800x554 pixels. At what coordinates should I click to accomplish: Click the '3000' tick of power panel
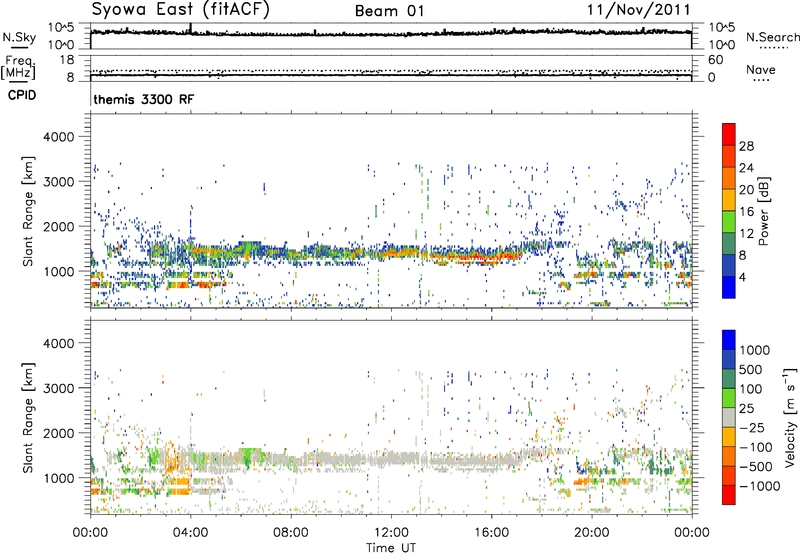pyautogui.click(x=58, y=182)
